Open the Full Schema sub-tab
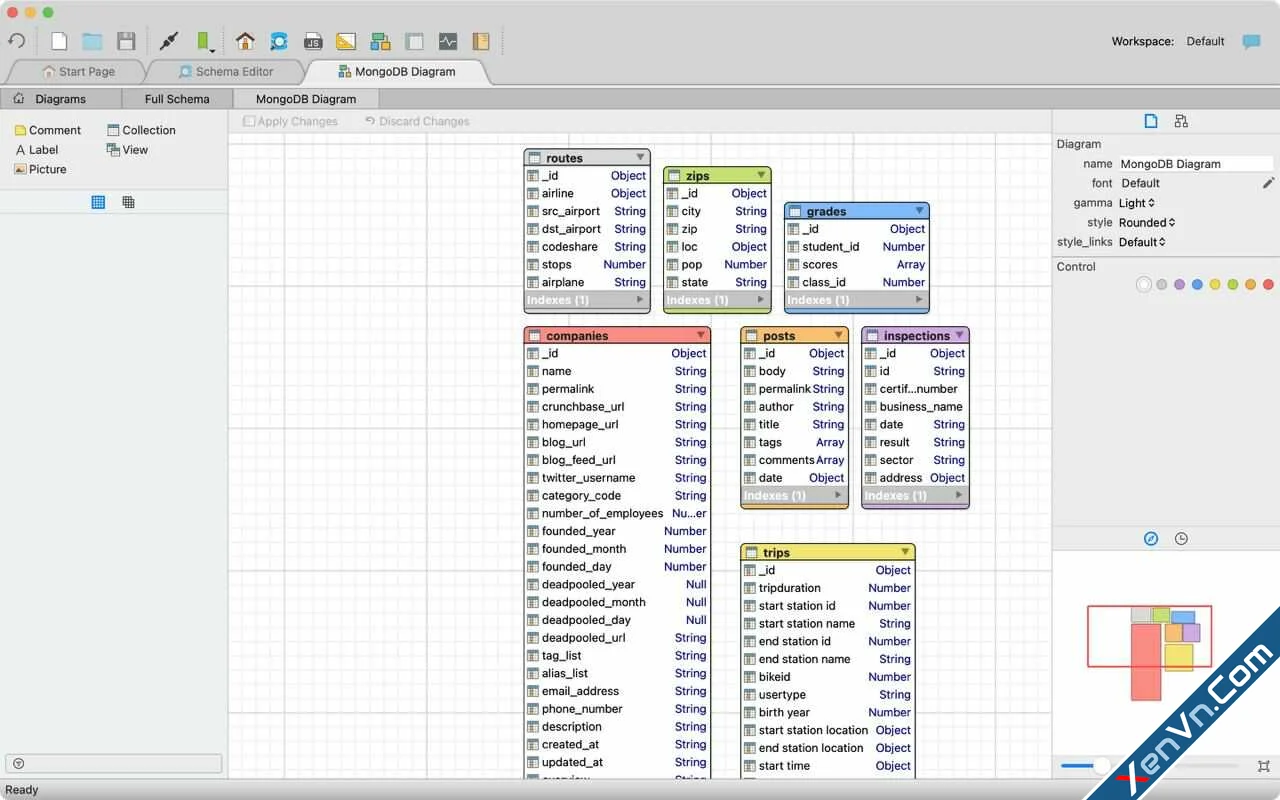 pyautogui.click(x=177, y=99)
